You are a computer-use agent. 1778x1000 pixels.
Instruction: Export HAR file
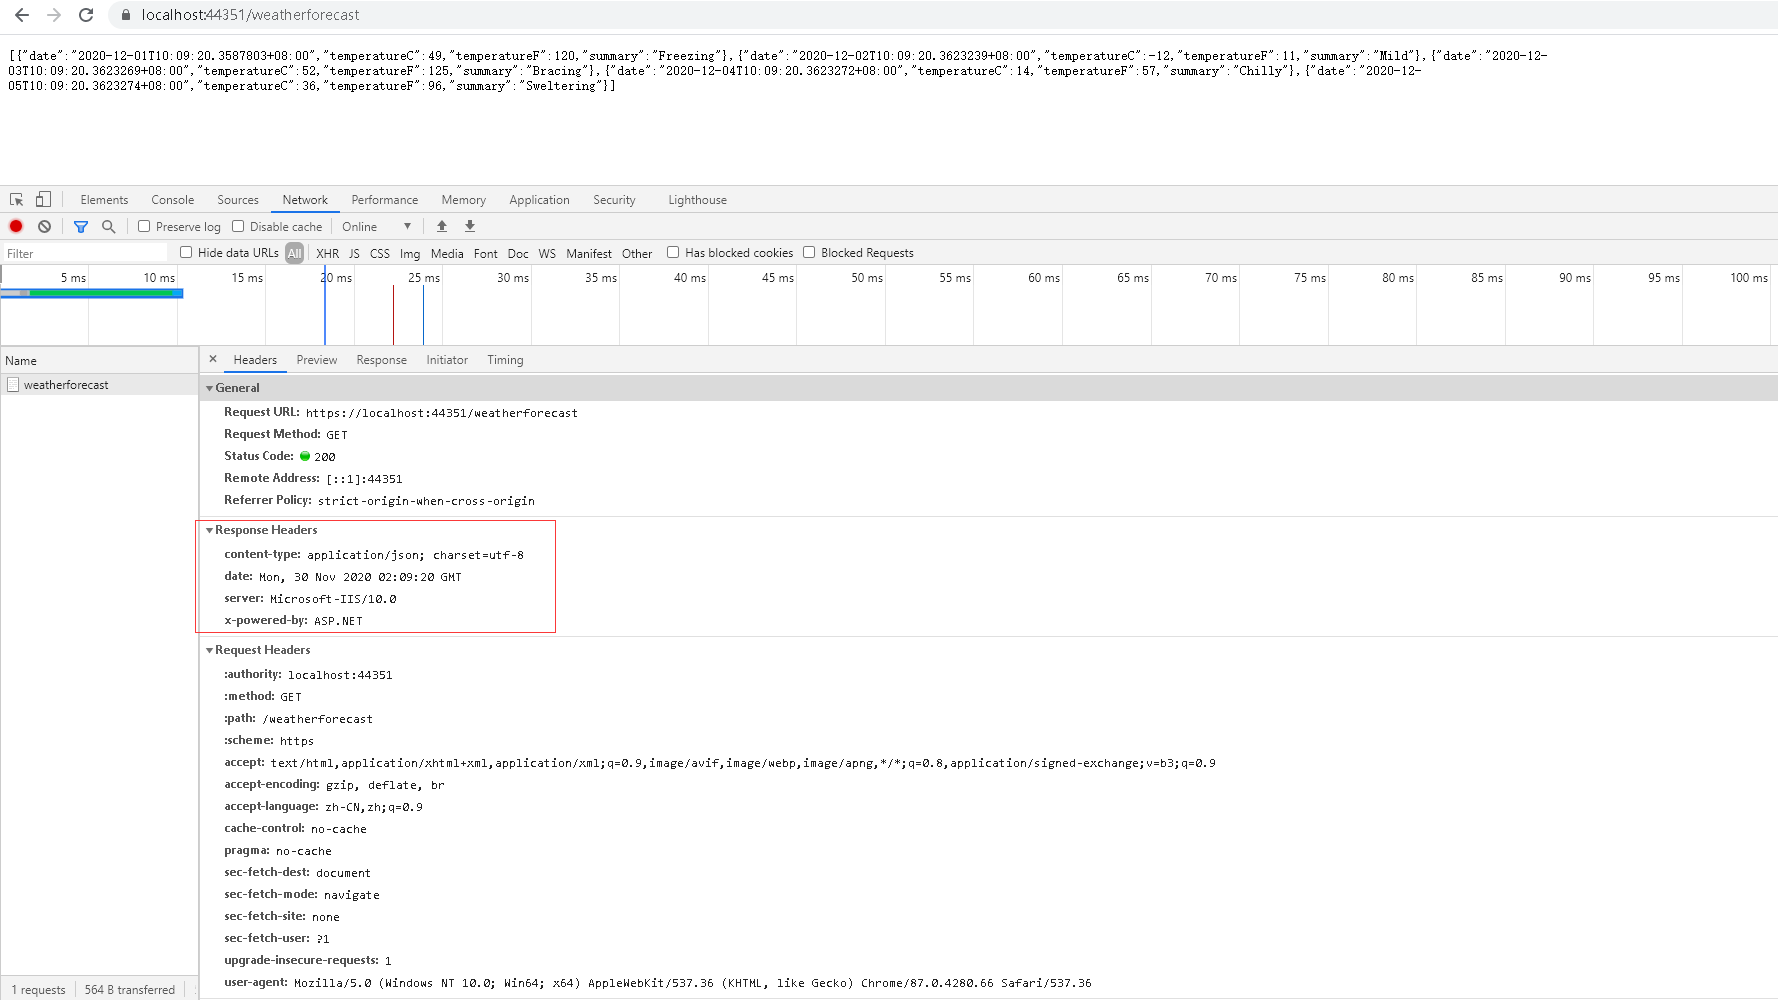470,226
